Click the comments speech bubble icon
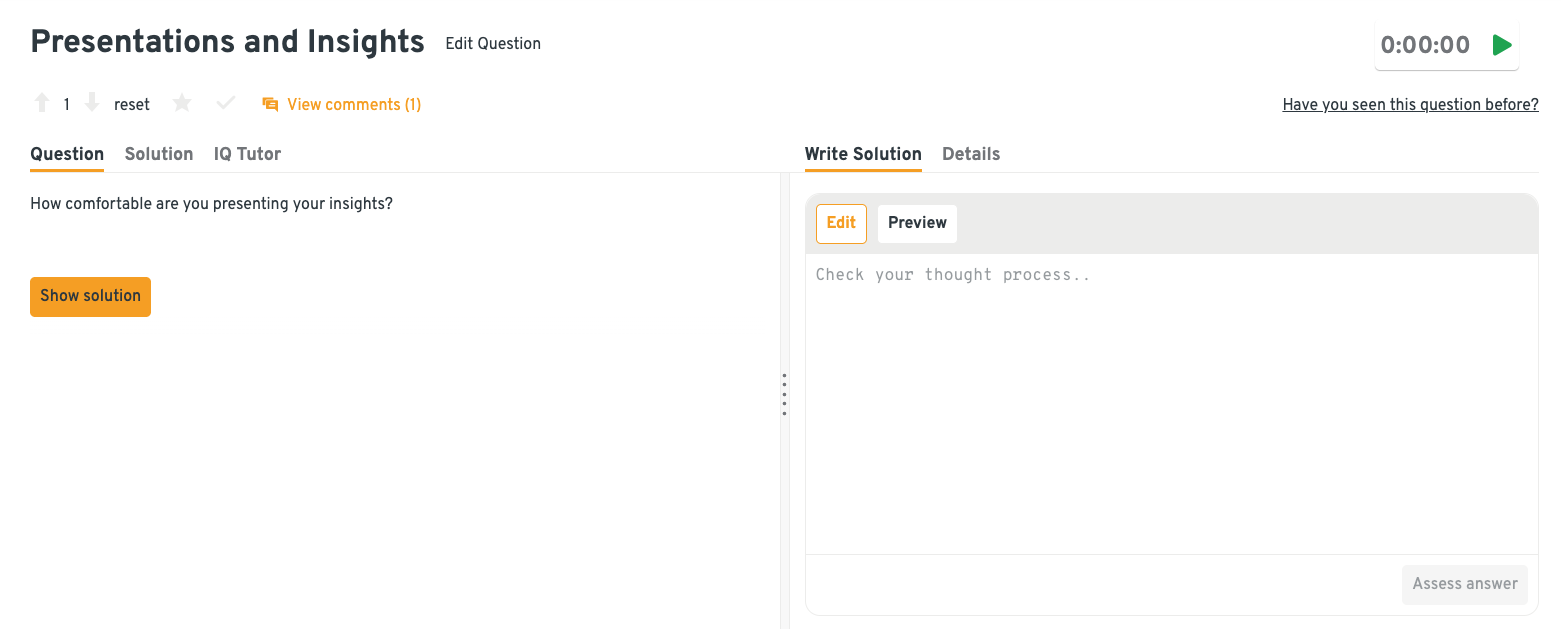This screenshot has width=1561, height=629. (x=270, y=104)
